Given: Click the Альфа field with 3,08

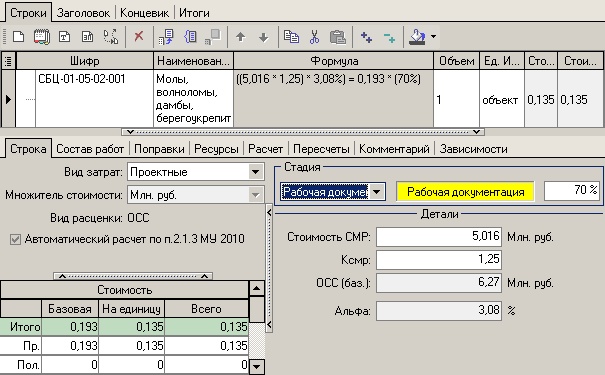Looking at the screenshot, I should (439, 311).
